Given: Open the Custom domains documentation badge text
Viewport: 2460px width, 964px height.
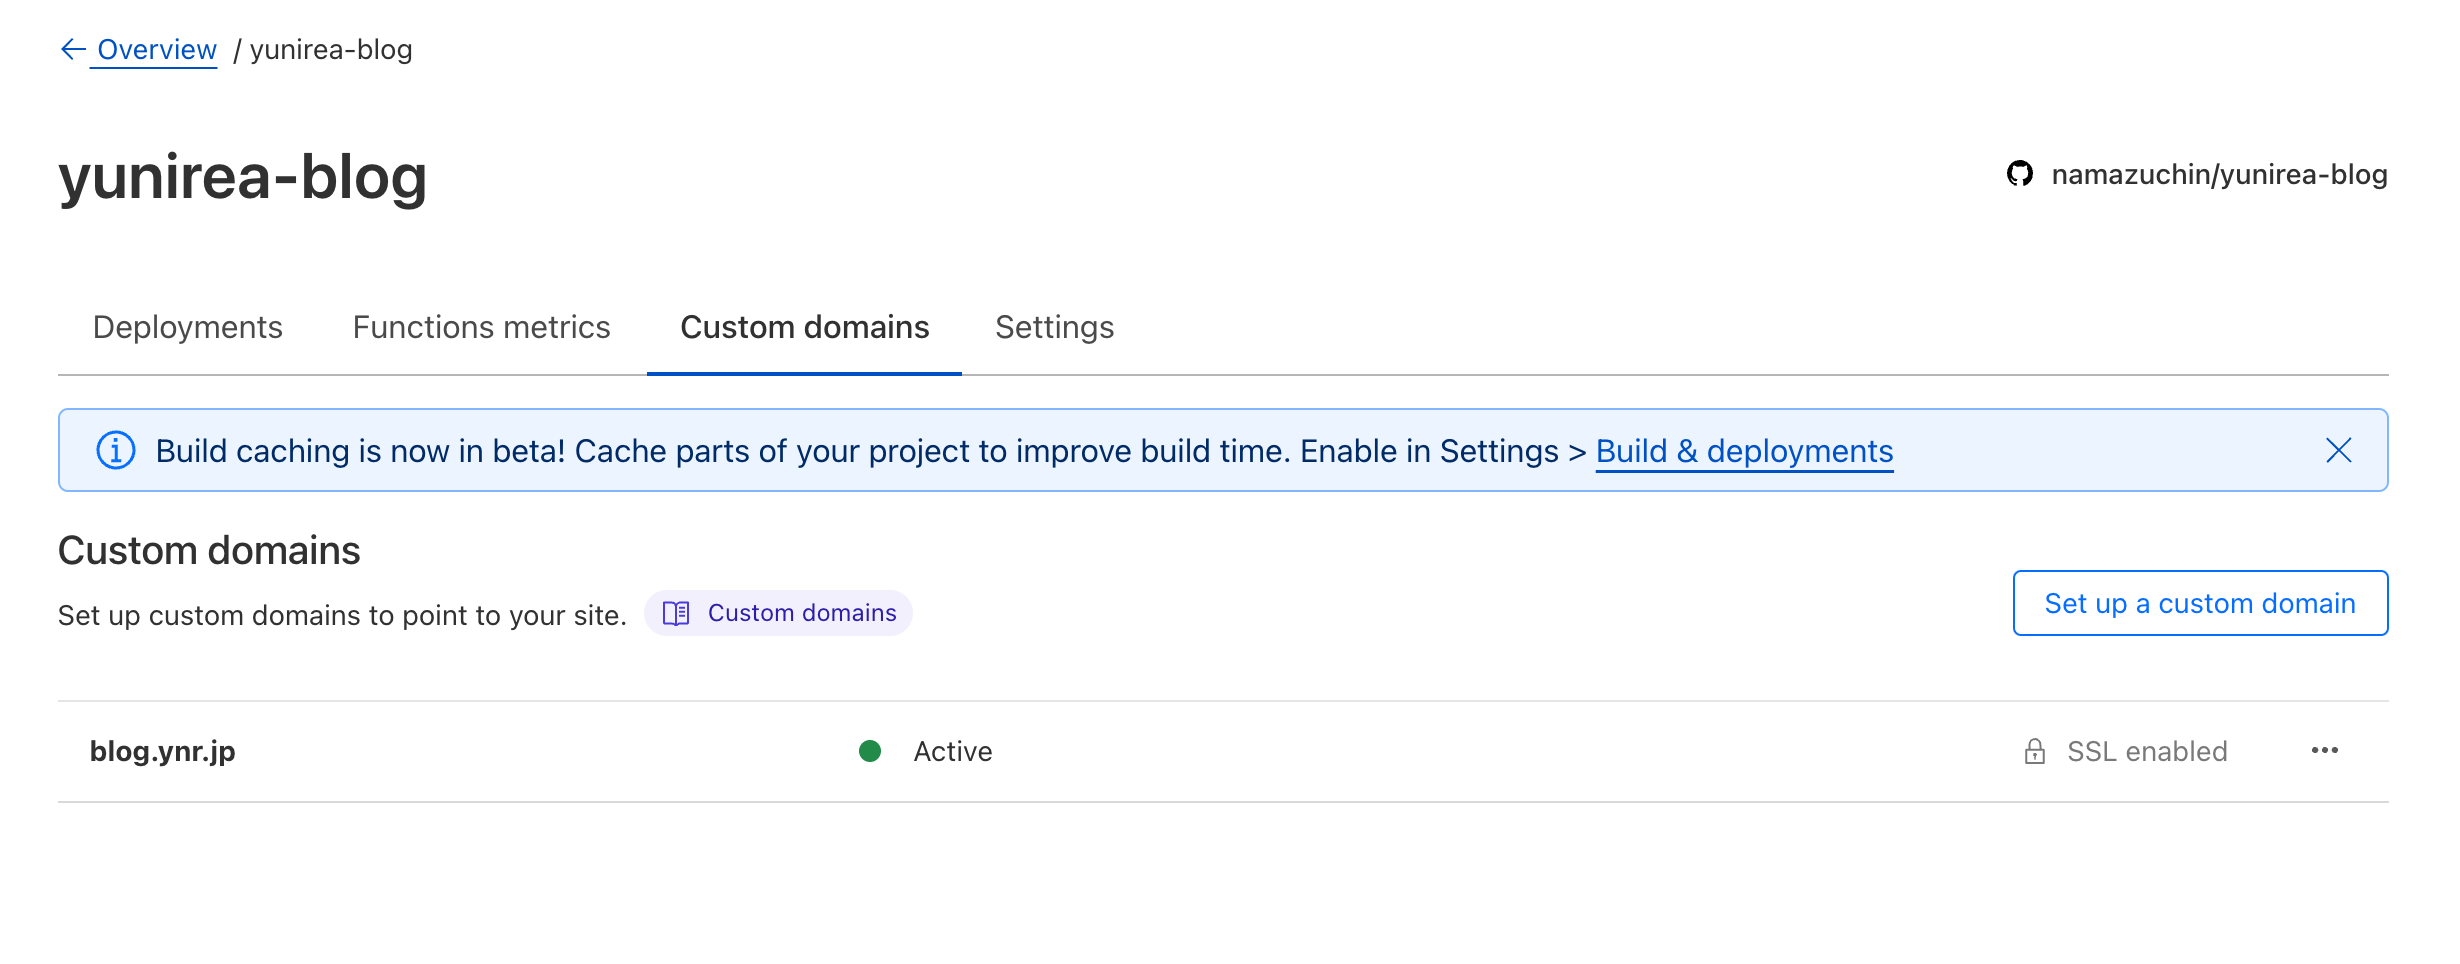Looking at the screenshot, I should coord(802,613).
